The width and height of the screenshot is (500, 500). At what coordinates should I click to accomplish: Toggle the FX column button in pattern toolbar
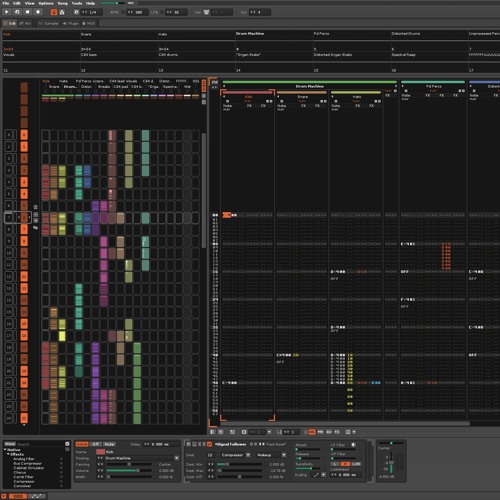pyautogui.click(x=337, y=432)
